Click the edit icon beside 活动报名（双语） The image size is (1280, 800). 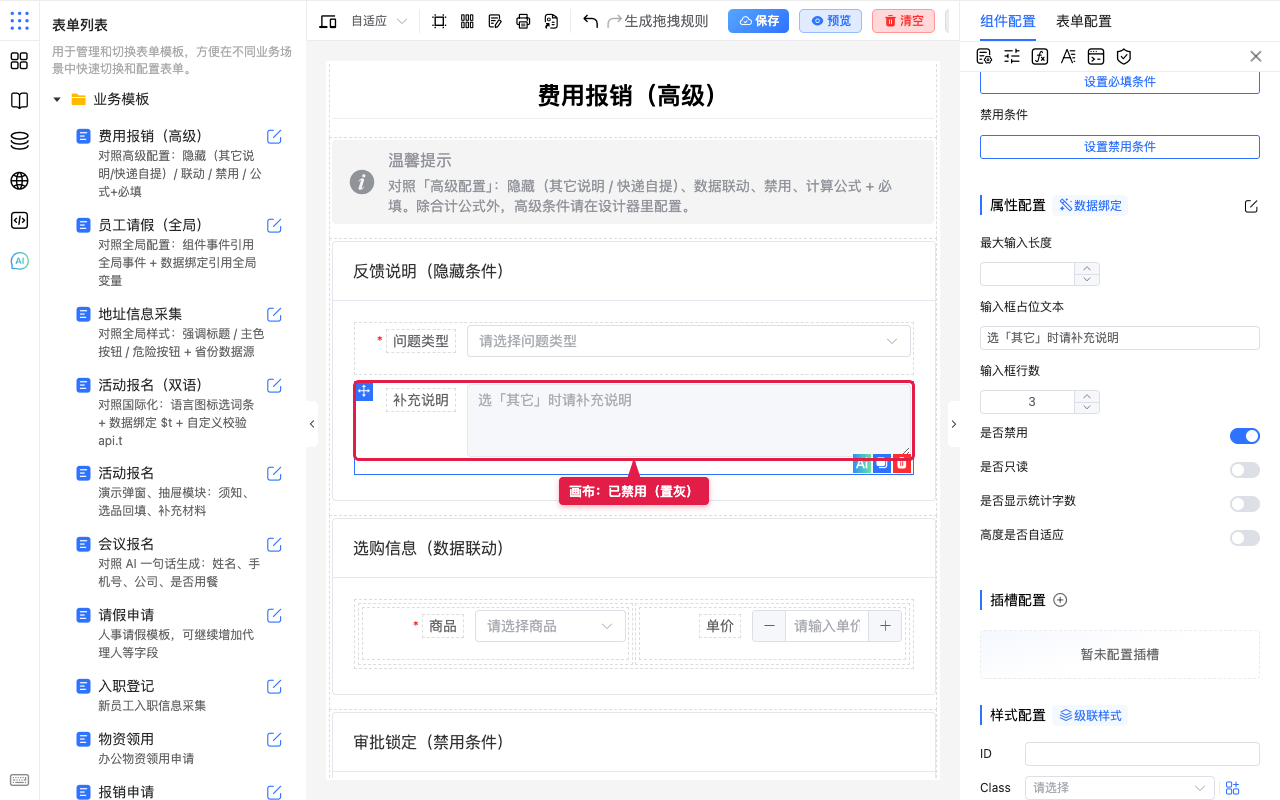coord(274,385)
